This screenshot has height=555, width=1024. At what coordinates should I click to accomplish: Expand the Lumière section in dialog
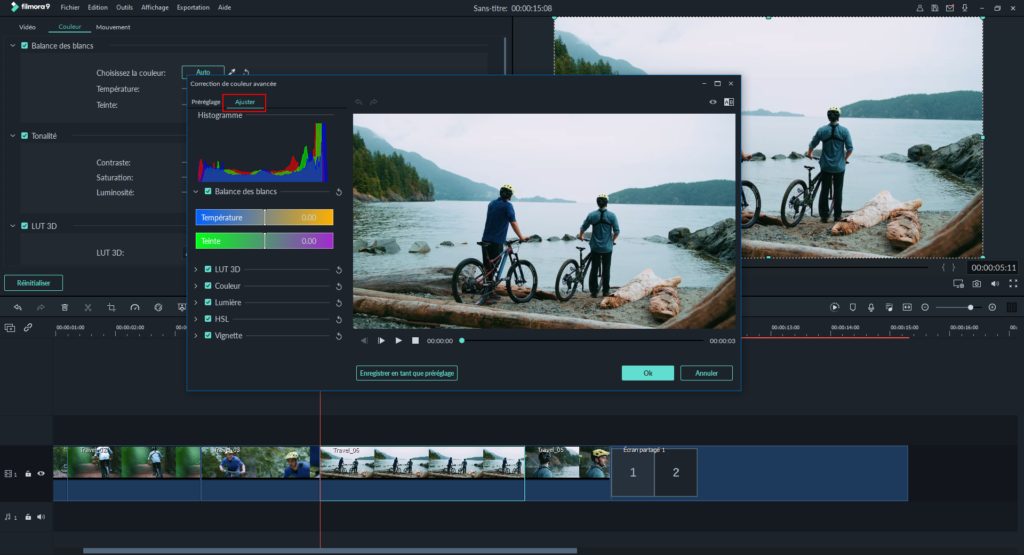196,302
